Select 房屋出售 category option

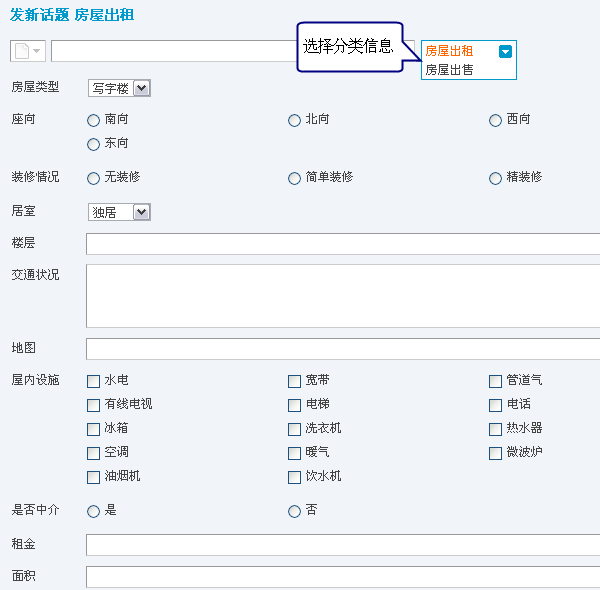point(449,70)
